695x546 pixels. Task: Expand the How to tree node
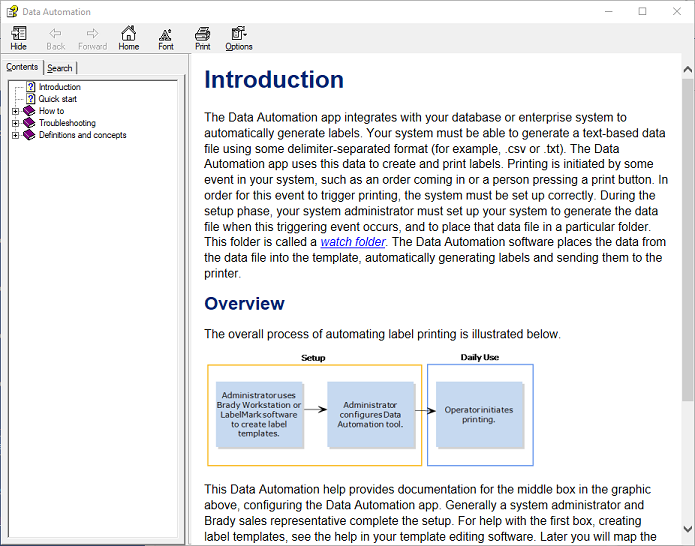coord(15,111)
